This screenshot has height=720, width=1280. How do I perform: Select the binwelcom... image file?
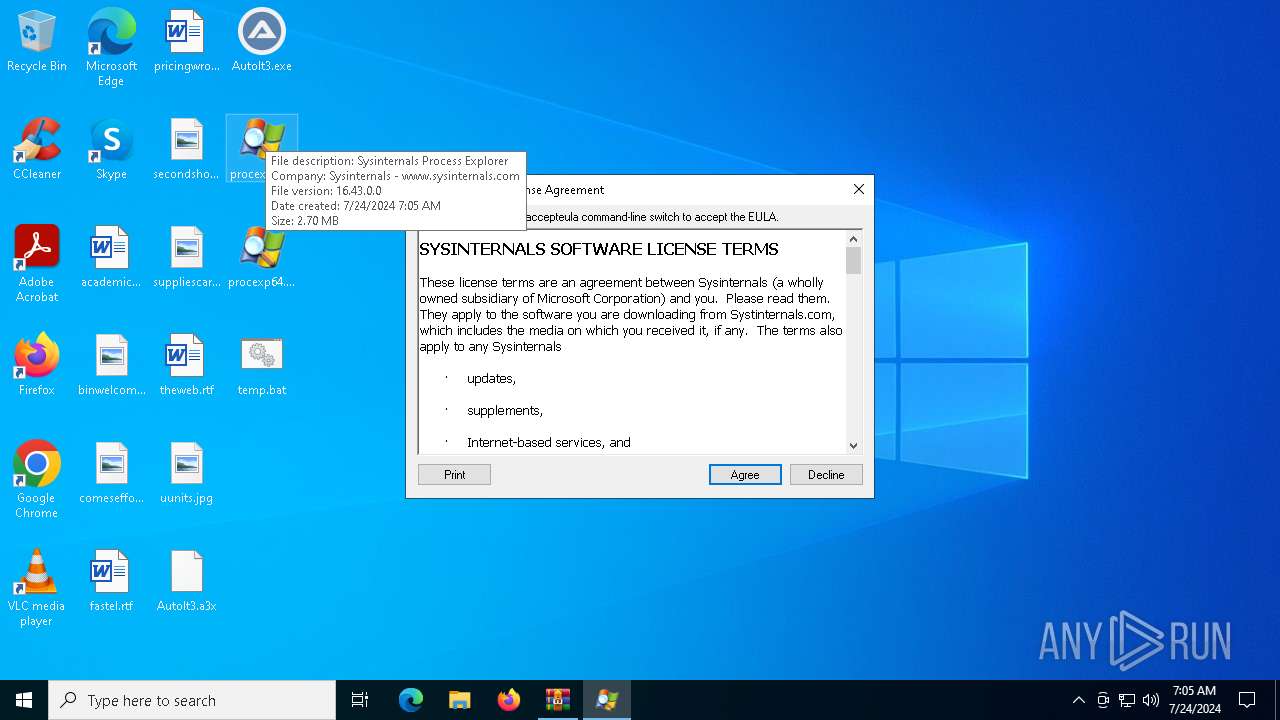(x=111, y=365)
